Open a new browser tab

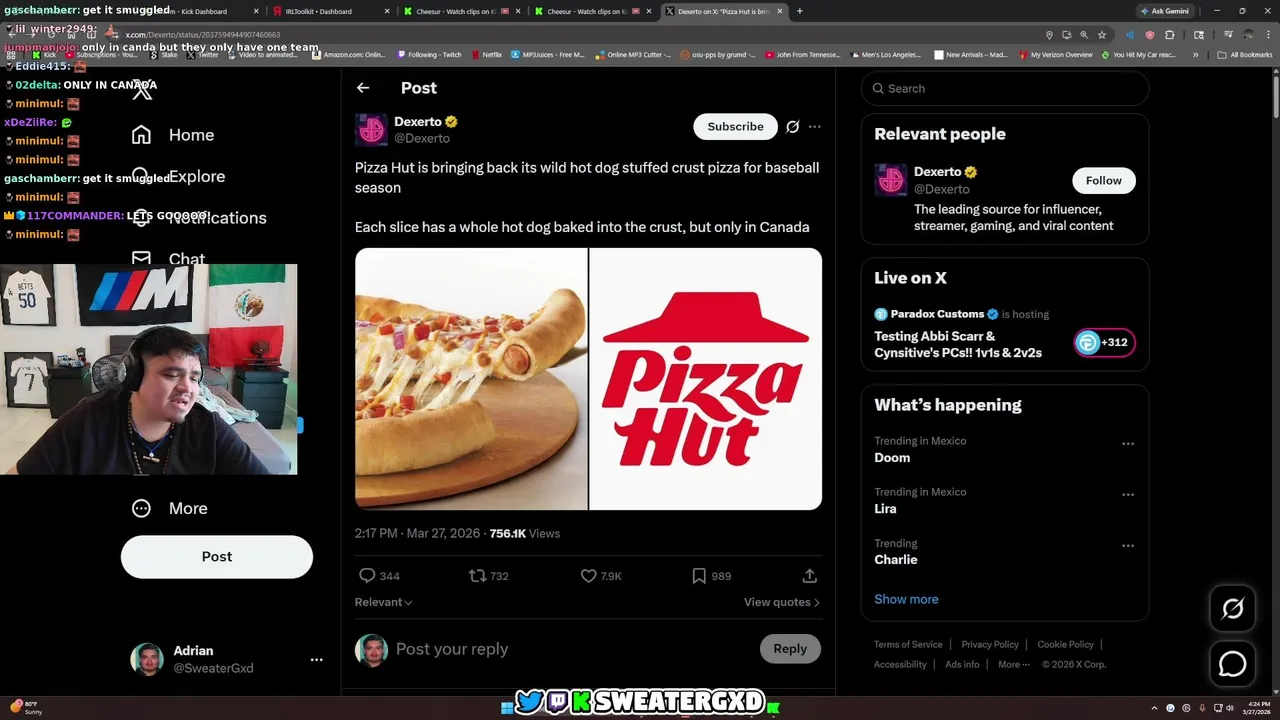pos(799,11)
